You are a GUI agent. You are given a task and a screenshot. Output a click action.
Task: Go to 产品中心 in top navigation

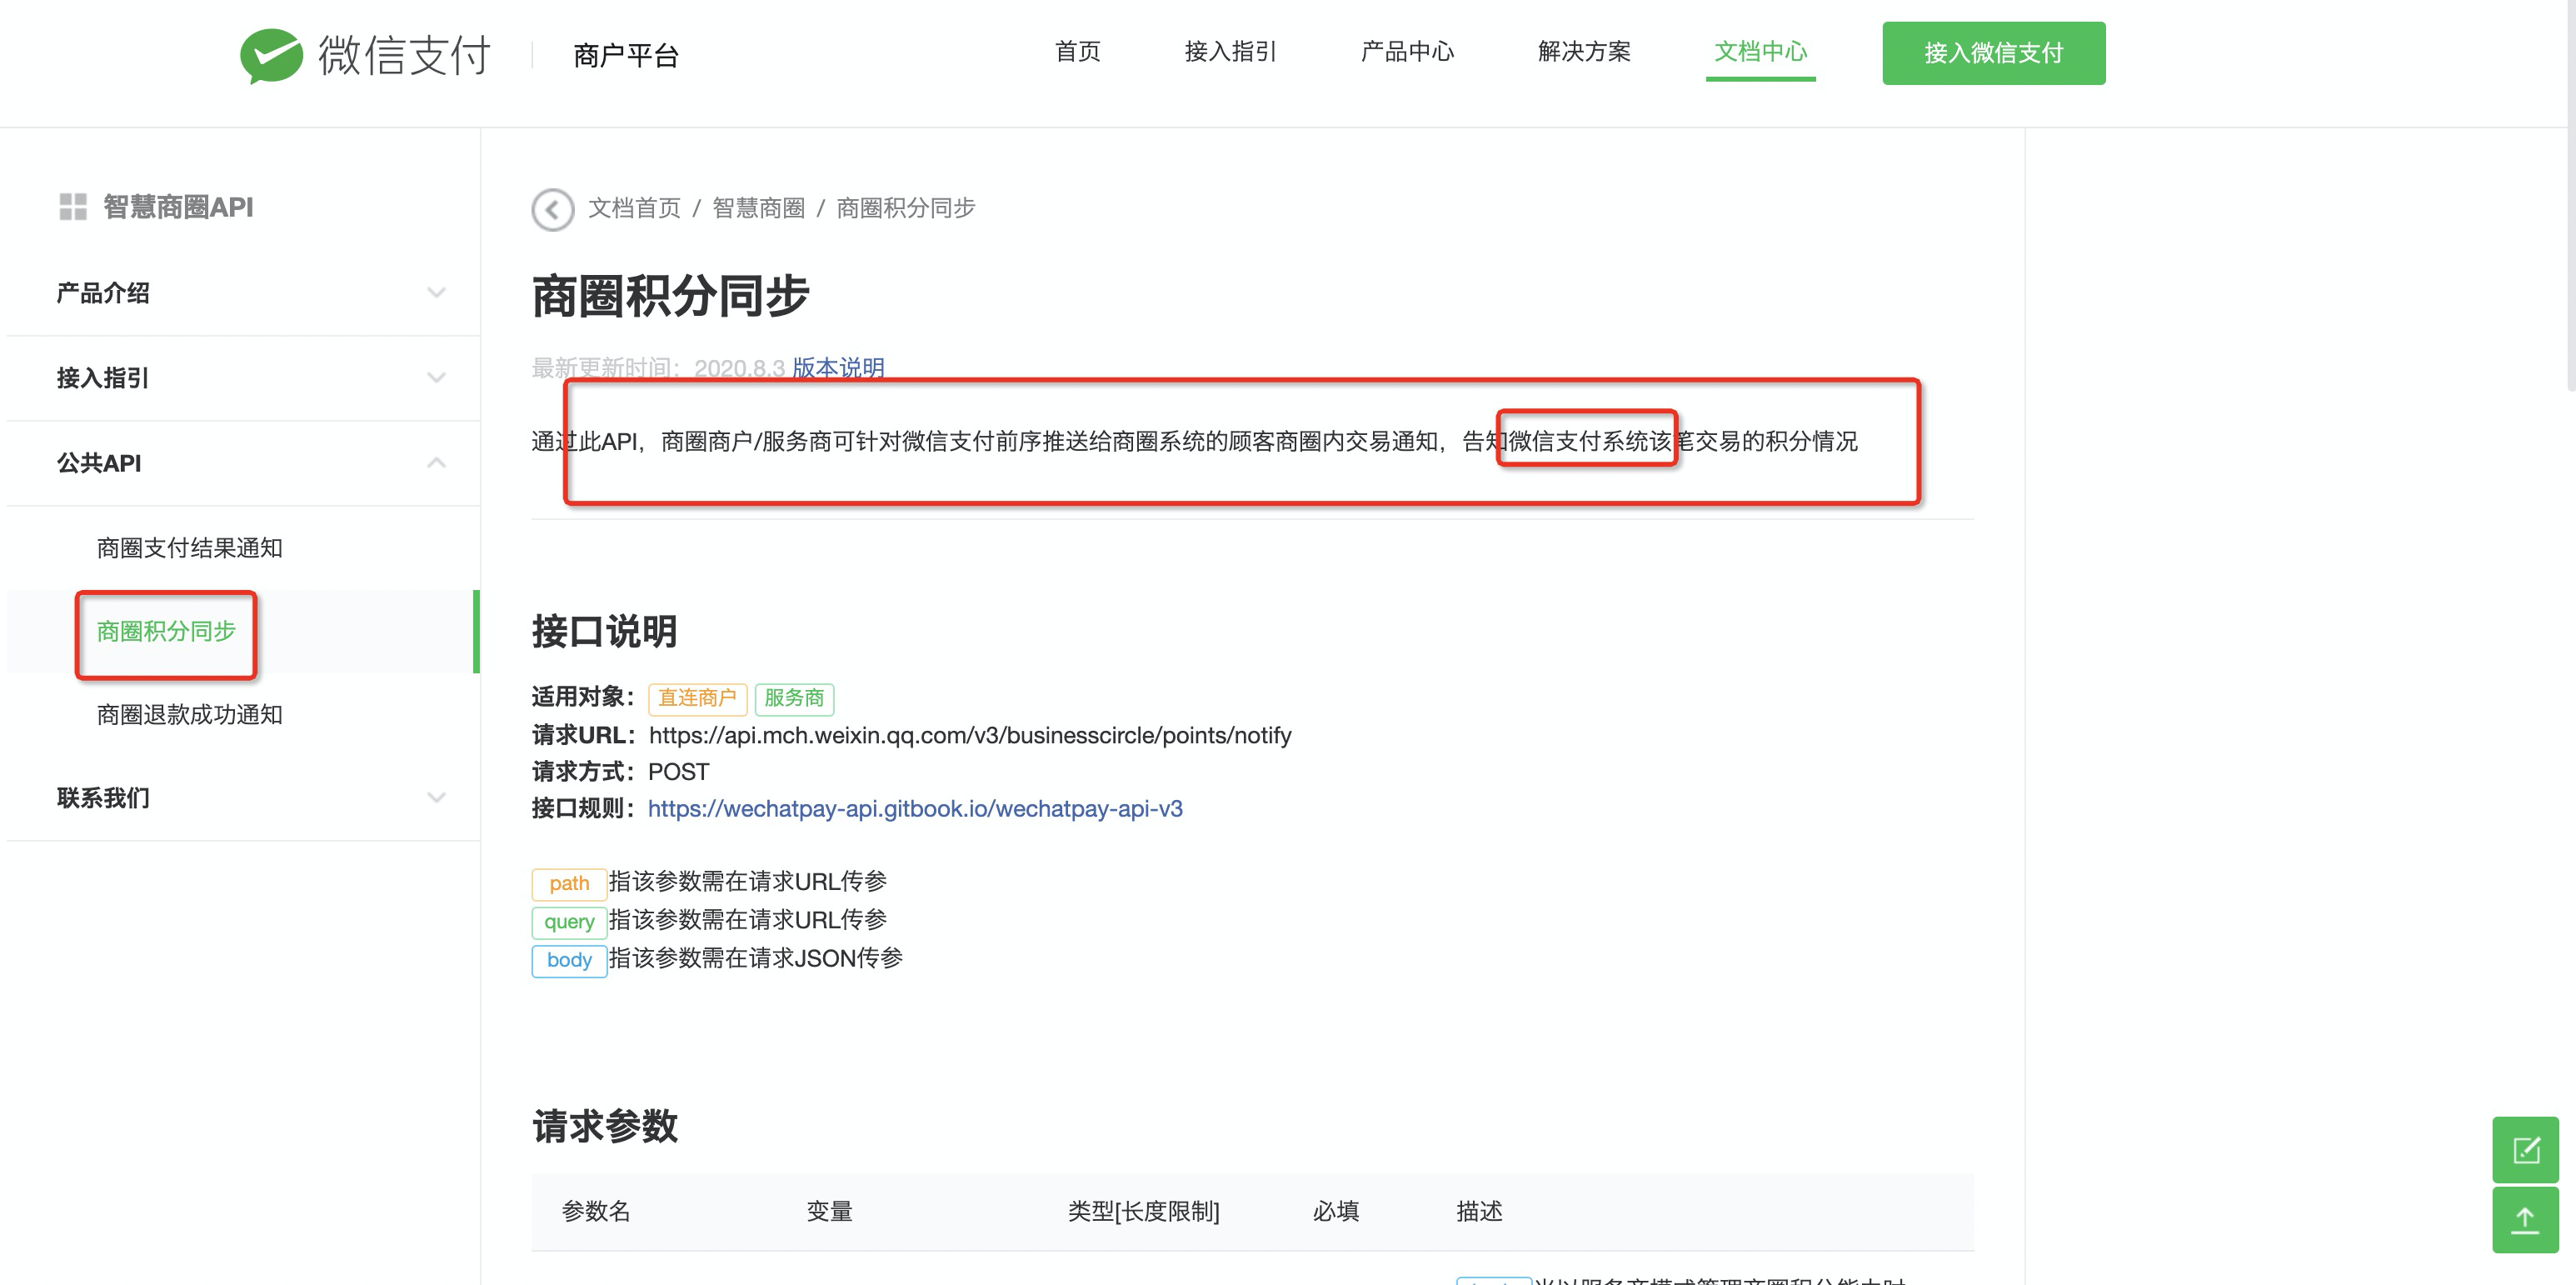click(x=1407, y=52)
